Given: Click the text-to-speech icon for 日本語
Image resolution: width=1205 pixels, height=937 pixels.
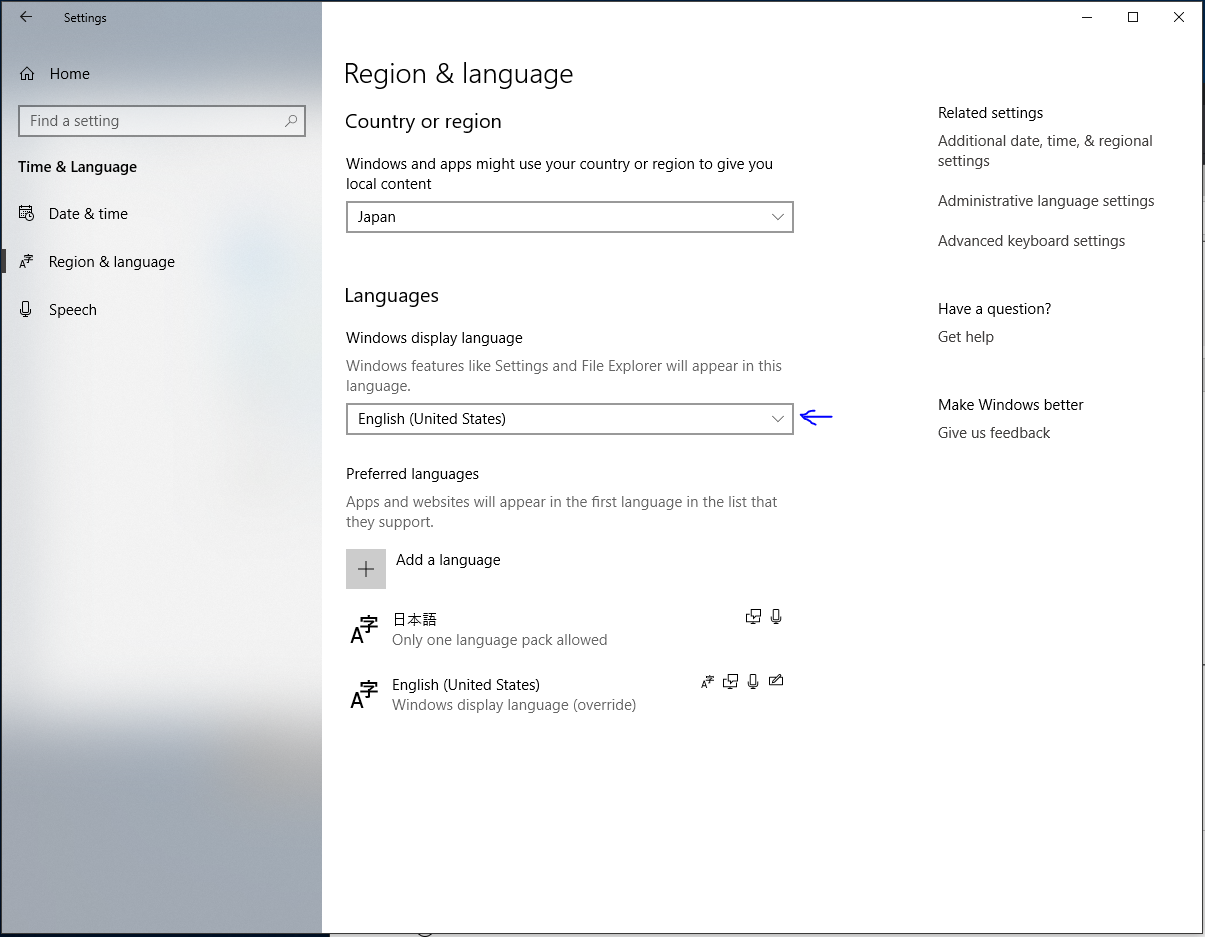Looking at the screenshot, I should 754,617.
